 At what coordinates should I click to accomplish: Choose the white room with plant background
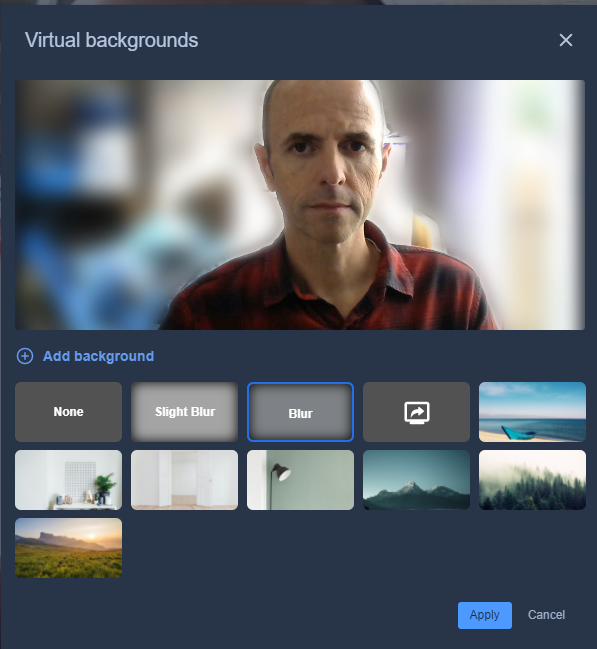pyautogui.click(x=68, y=480)
